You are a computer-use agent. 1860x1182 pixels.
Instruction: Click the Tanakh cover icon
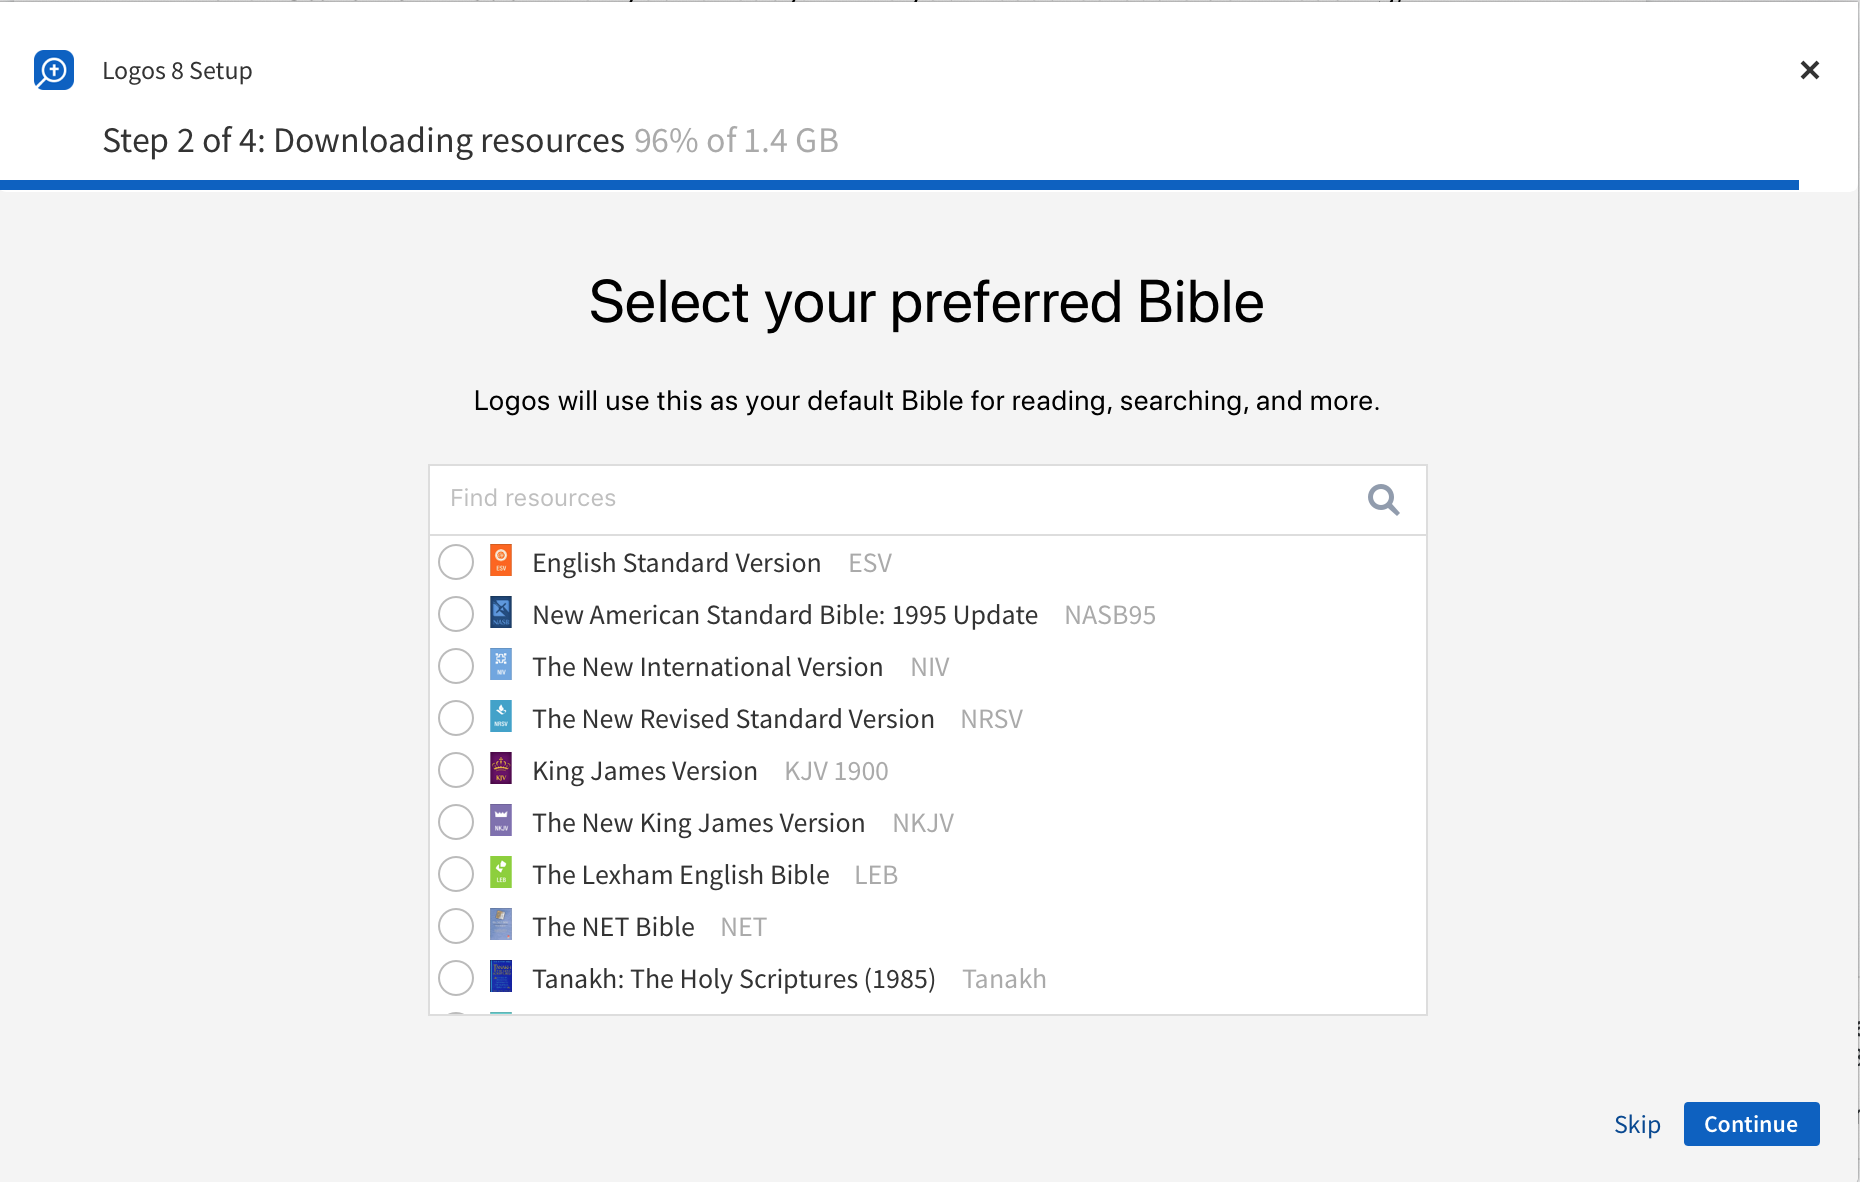pyautogui.click(x=501, y=977)
